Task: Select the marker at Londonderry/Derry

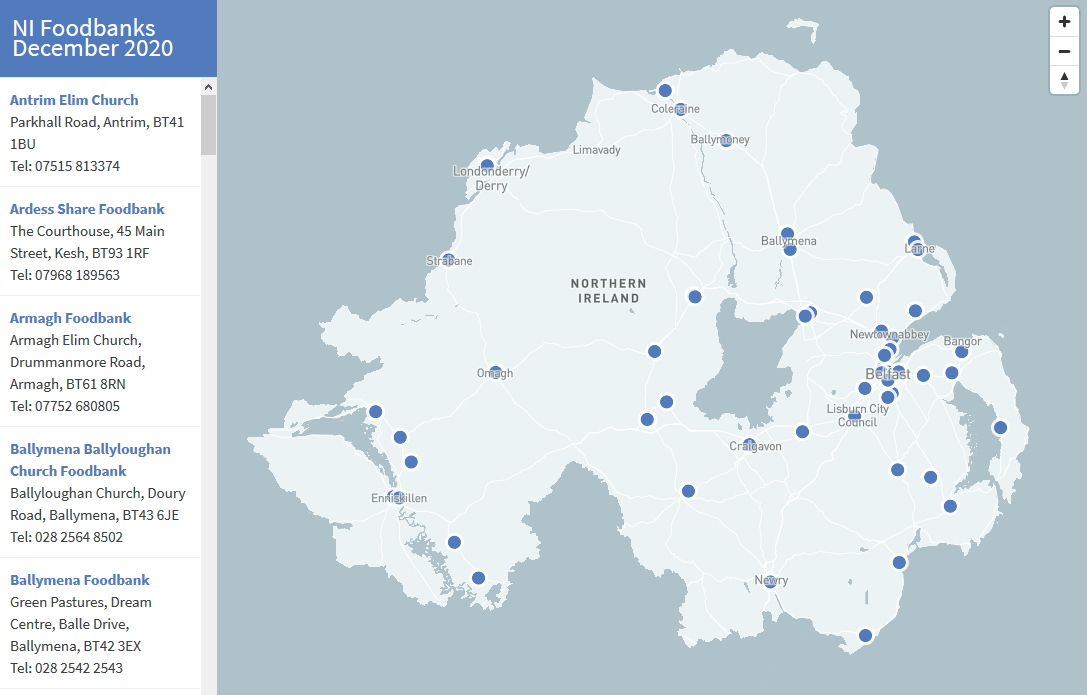Action: tap(487, 166)
